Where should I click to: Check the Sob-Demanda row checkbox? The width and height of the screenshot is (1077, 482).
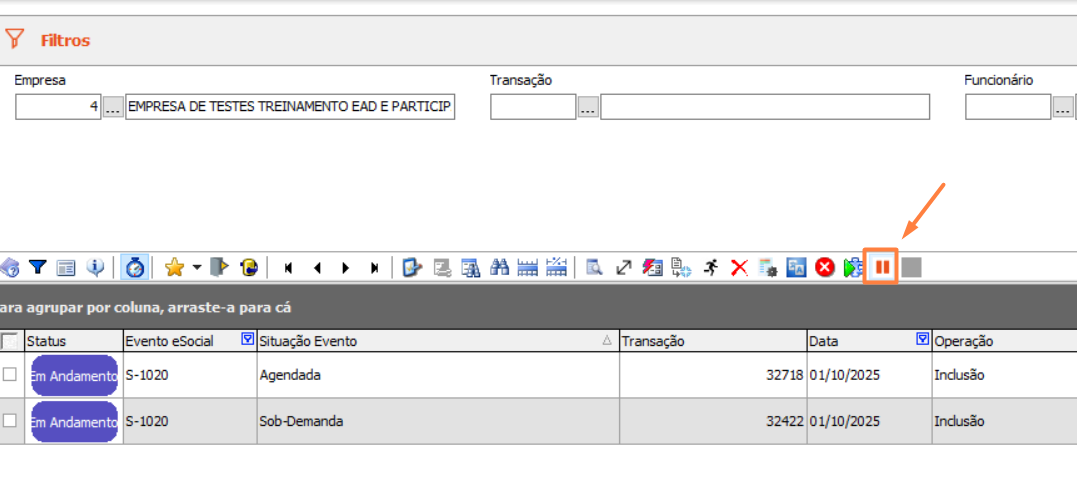click(x=10, y=421)
